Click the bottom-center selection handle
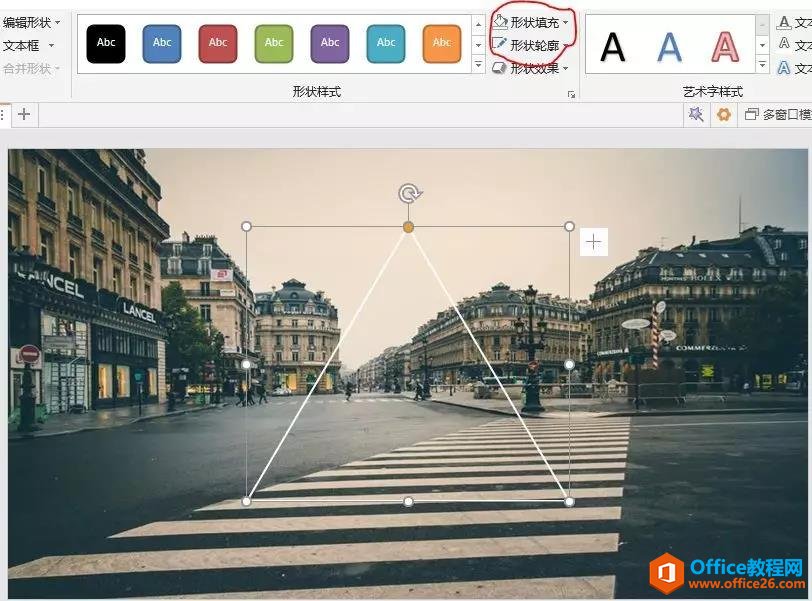The width and height of the screenshot is (812, 601). click(x=408, y=502)
